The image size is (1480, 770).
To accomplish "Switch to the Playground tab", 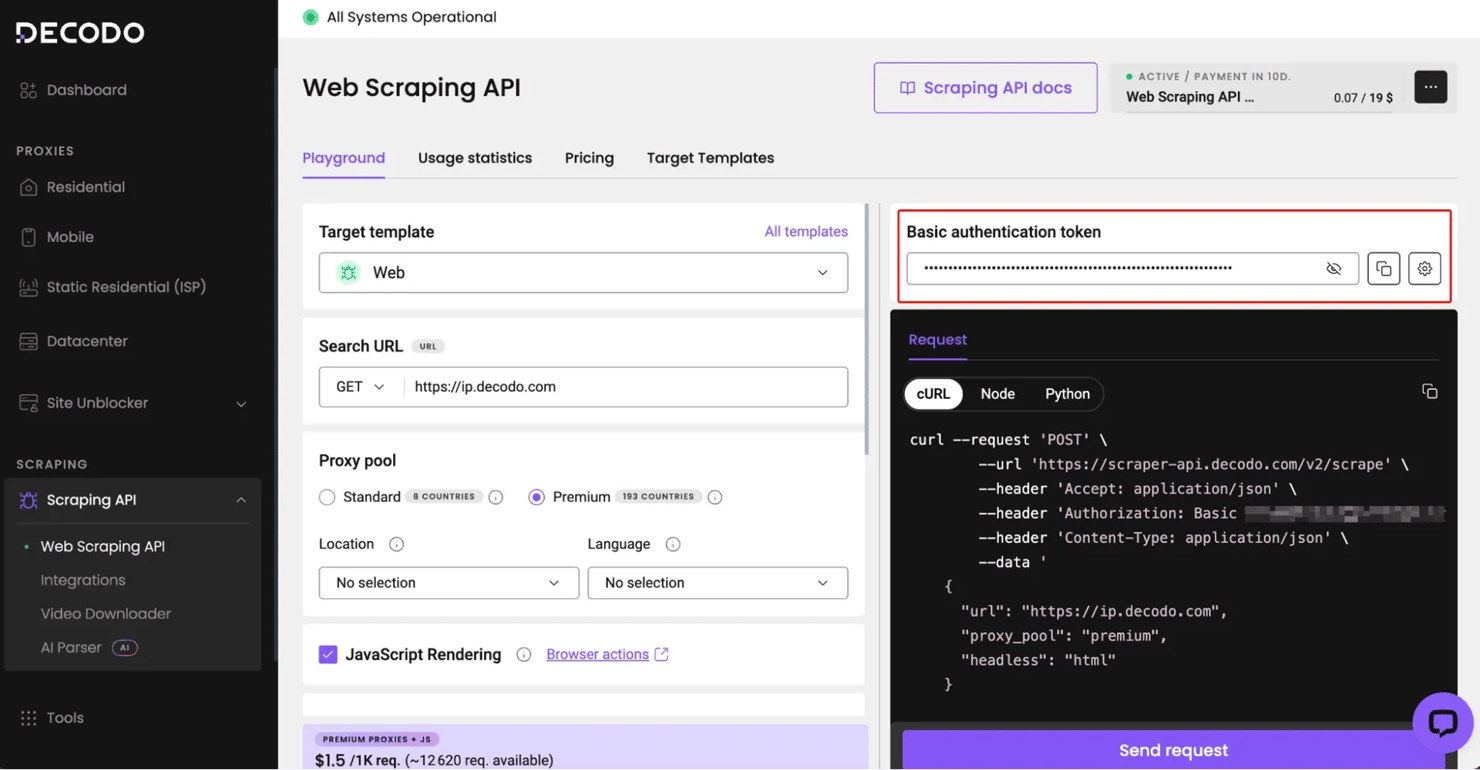I will pos(344,158).
